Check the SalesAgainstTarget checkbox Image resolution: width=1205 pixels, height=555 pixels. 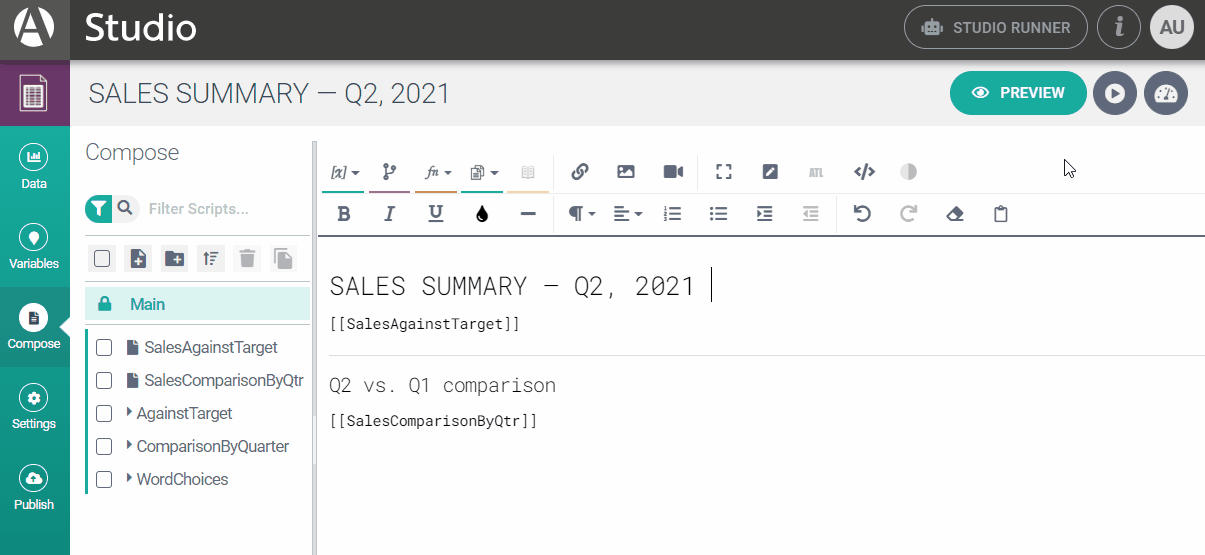point(103,348)
